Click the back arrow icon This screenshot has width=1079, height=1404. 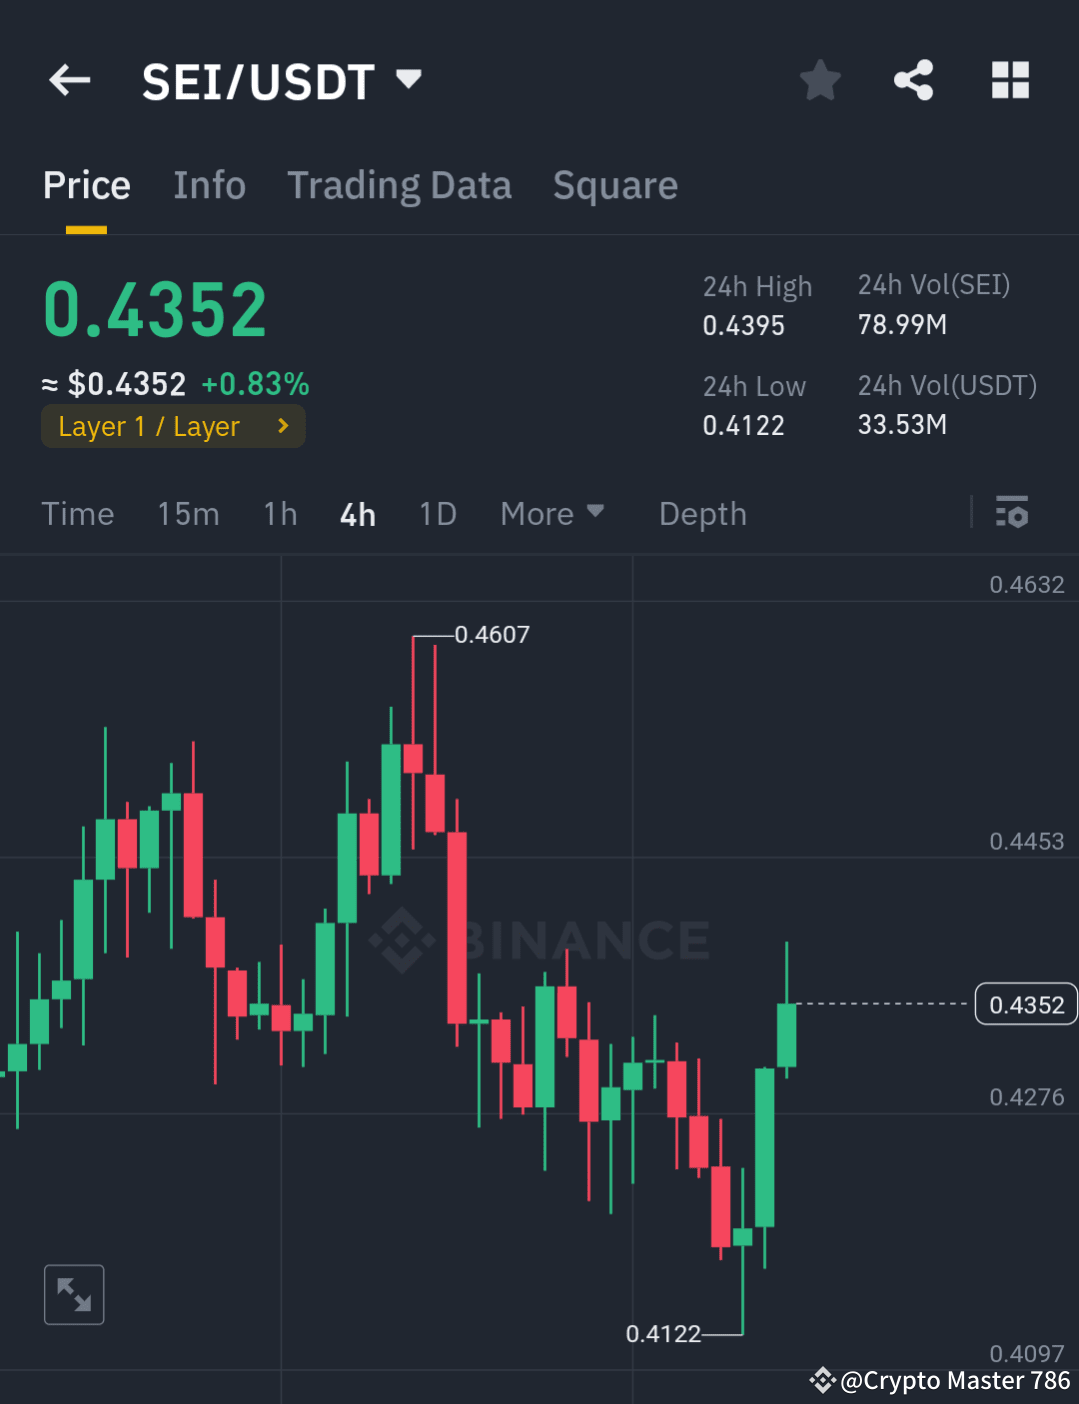coord(68,80)
